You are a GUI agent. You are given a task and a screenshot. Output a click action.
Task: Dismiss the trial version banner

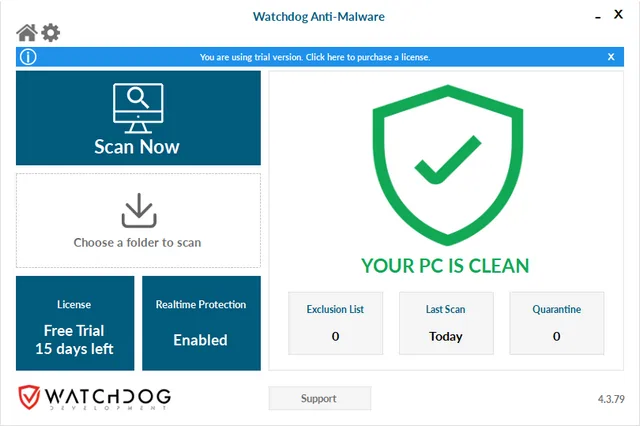[x=611, y=57]
